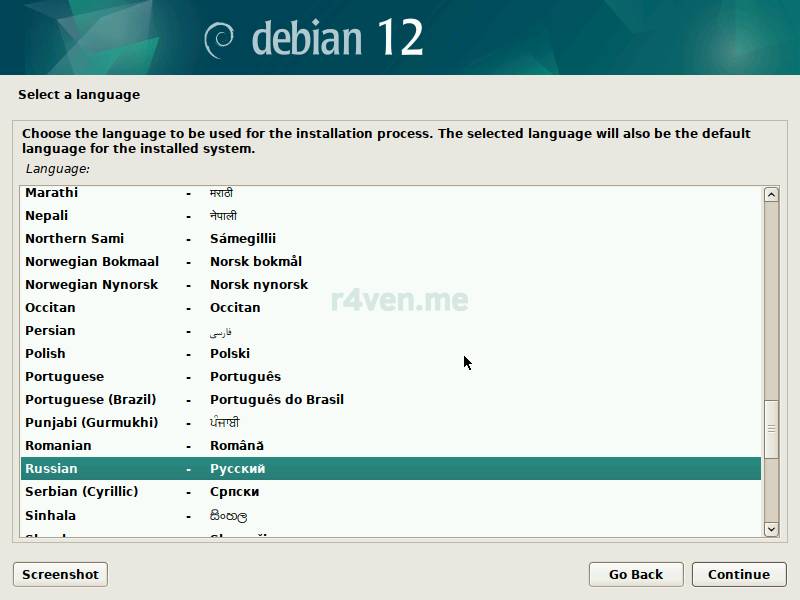
Task: Click the scrollbar down arrow
Action: (x=771, y=528)
